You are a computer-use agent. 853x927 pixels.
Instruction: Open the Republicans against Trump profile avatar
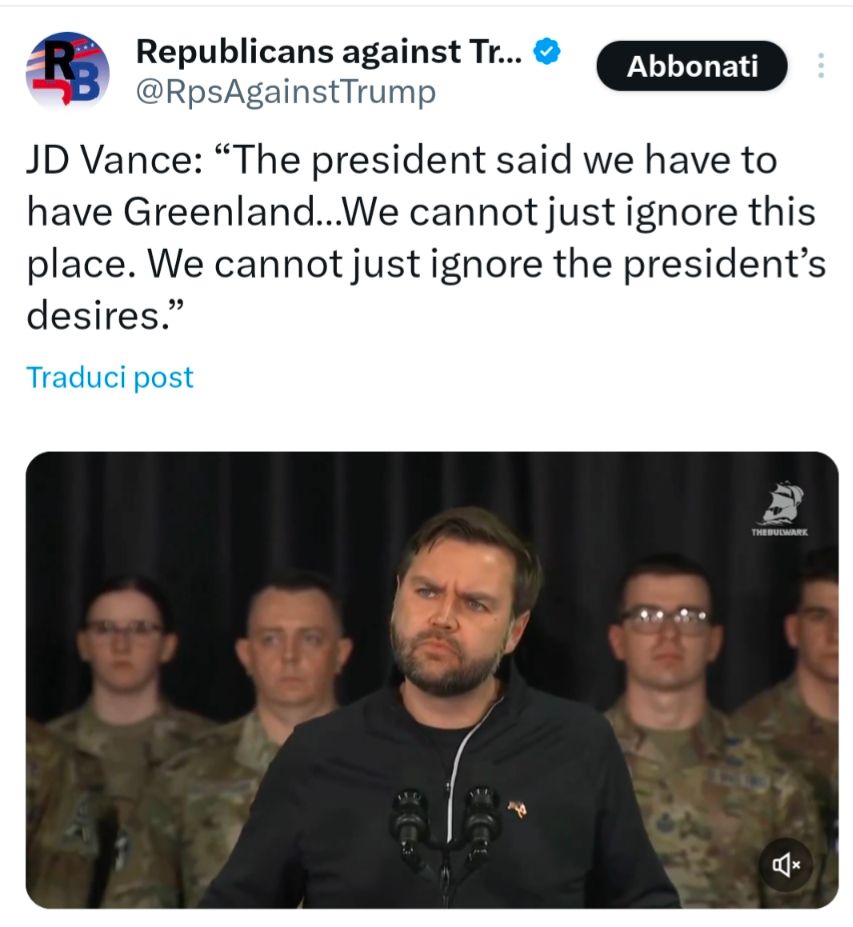coord(67,70)
